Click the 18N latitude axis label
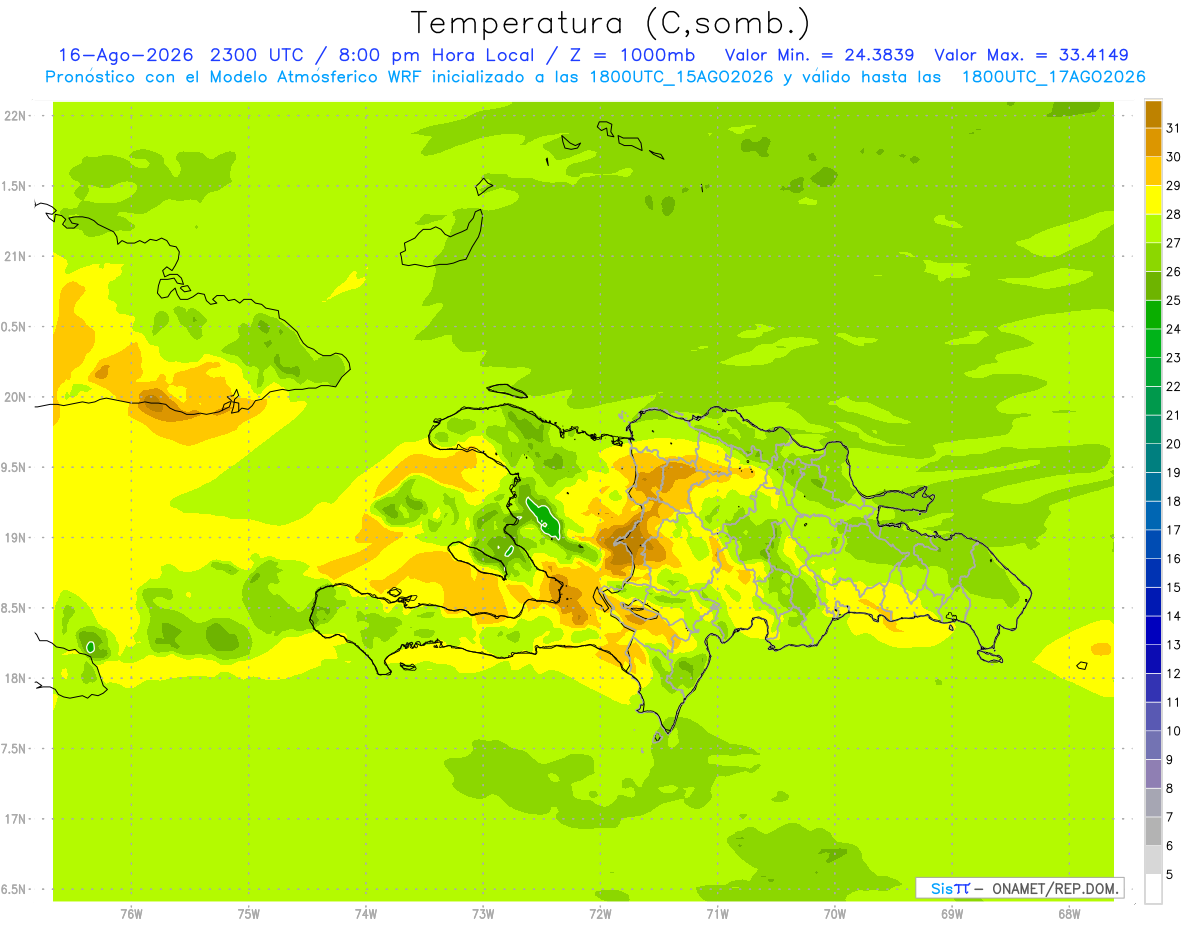The image size is (1200, 927). click(x=14, y=678)
